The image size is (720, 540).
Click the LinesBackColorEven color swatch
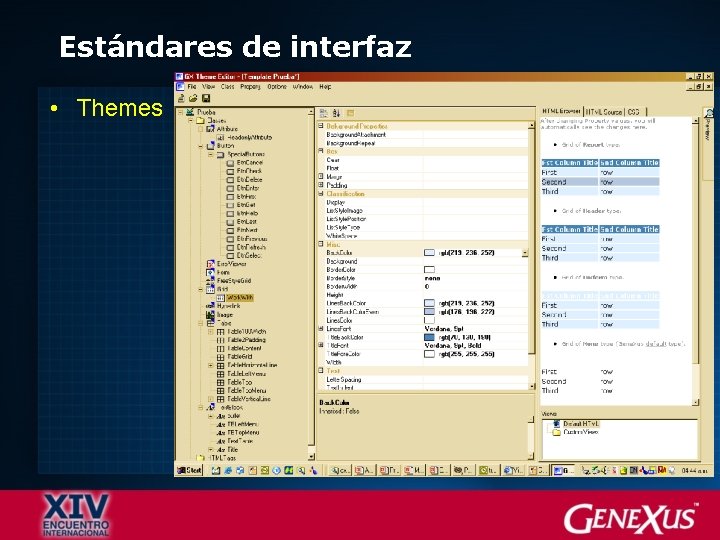(429, 312)
